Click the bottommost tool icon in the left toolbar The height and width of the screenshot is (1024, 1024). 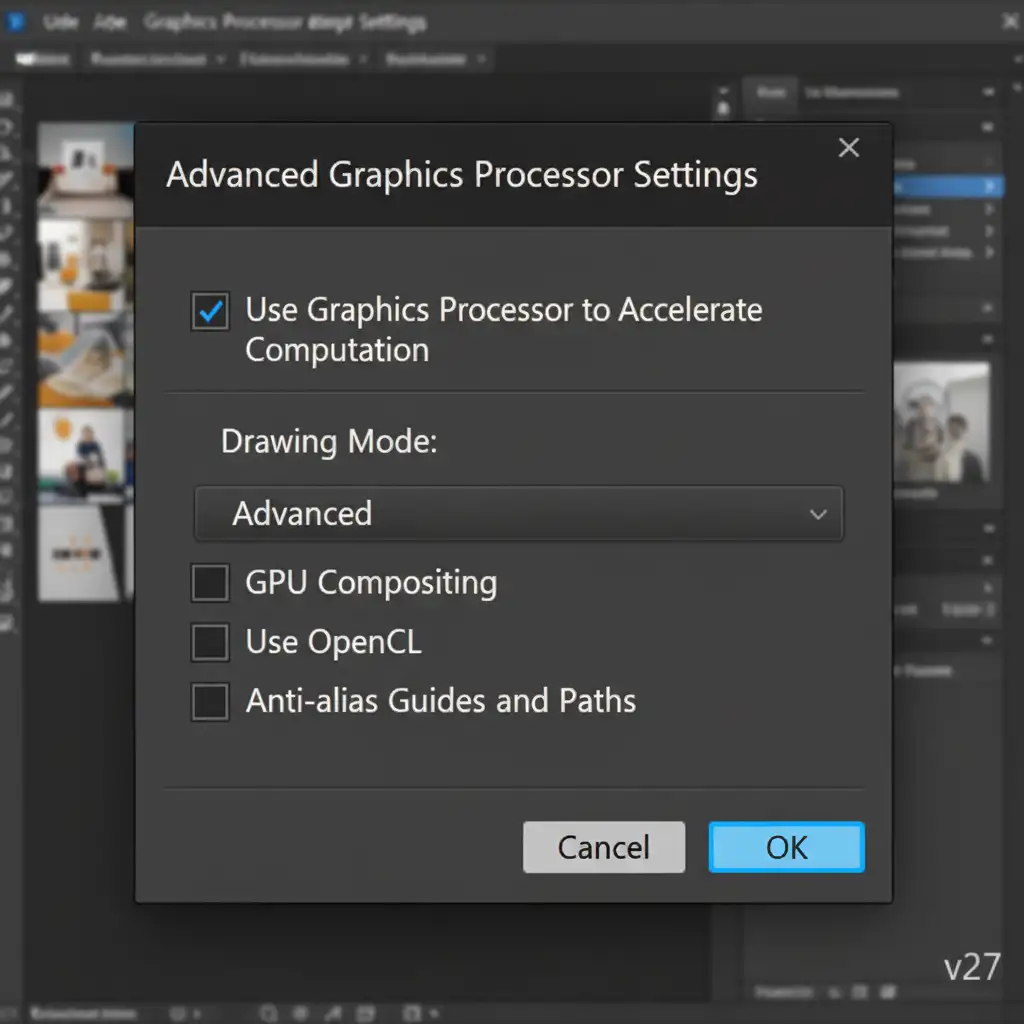pyautogui.click(x=8, y=622)
